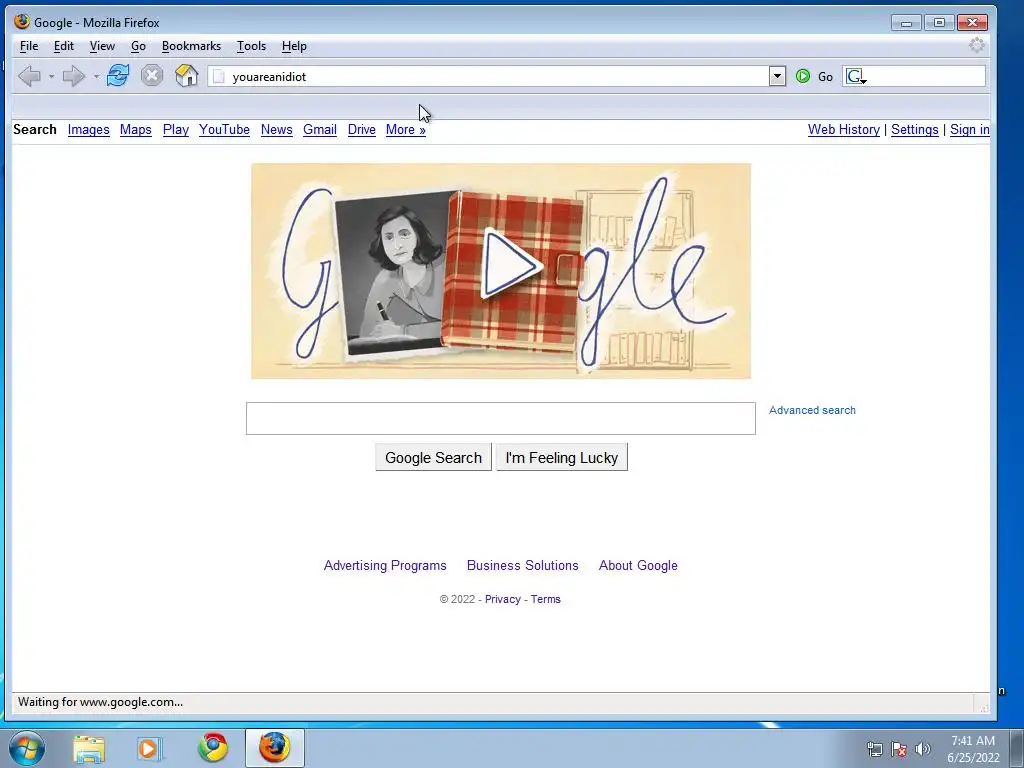
Task: Open Web History link
Action: 844,129
